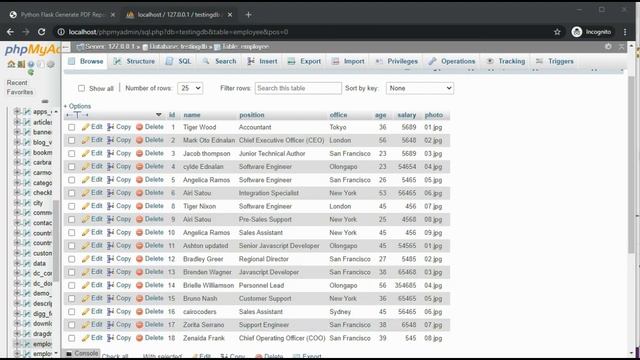Sort by the name column header
This screenshot has height=360, width=640.
coord(192,115)
